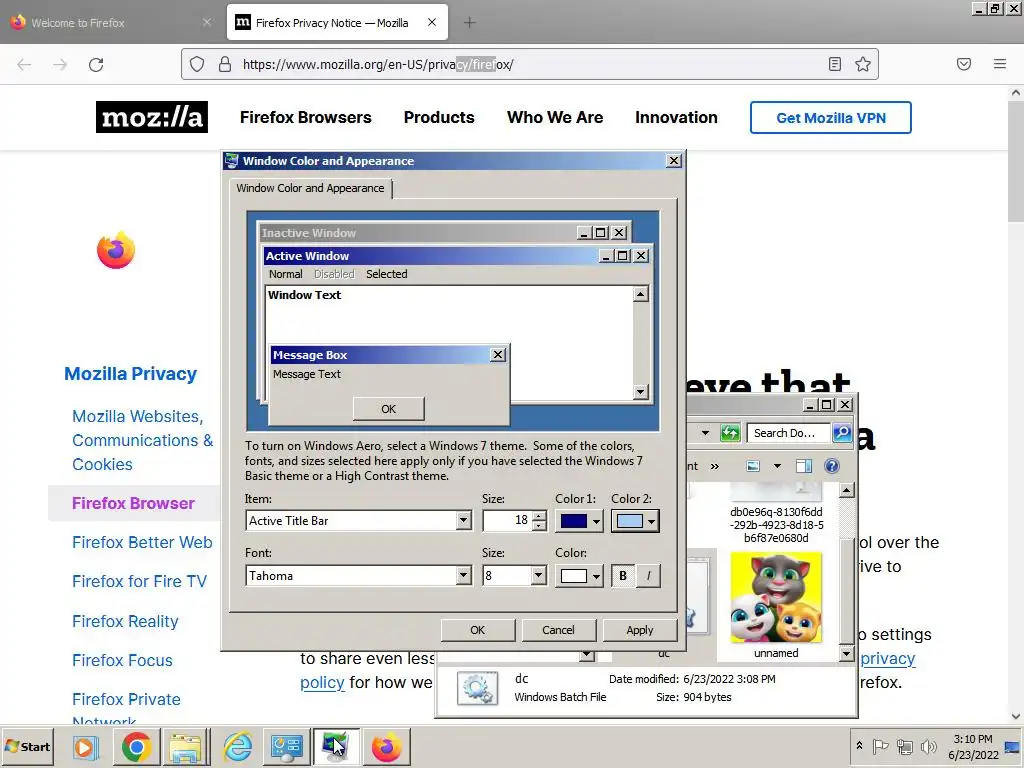Toggle italic font button
Screen dimensions: 1024x768
648,575
